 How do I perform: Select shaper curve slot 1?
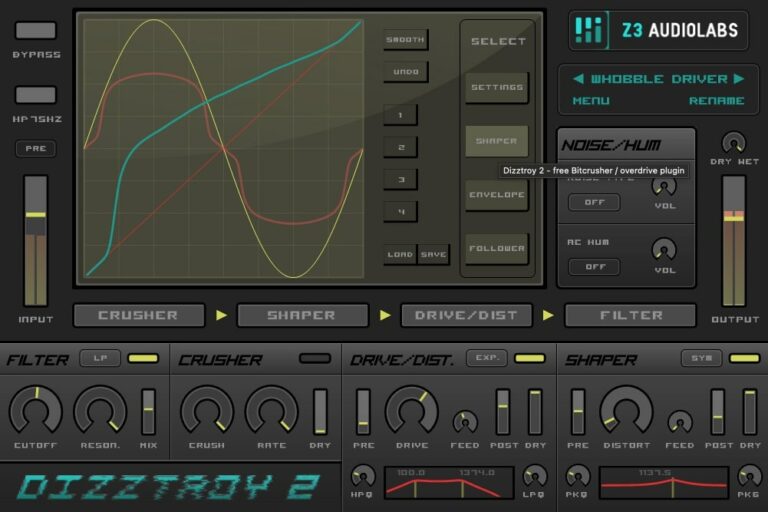[400, 115]
